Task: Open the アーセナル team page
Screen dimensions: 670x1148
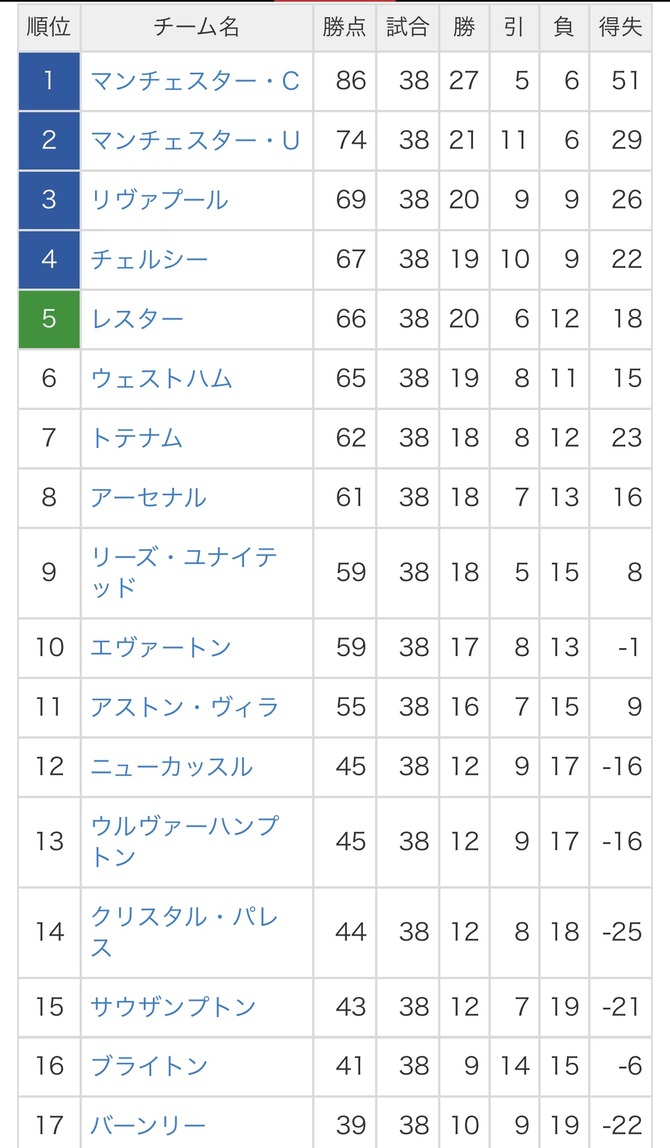Action: click(149, 497)
